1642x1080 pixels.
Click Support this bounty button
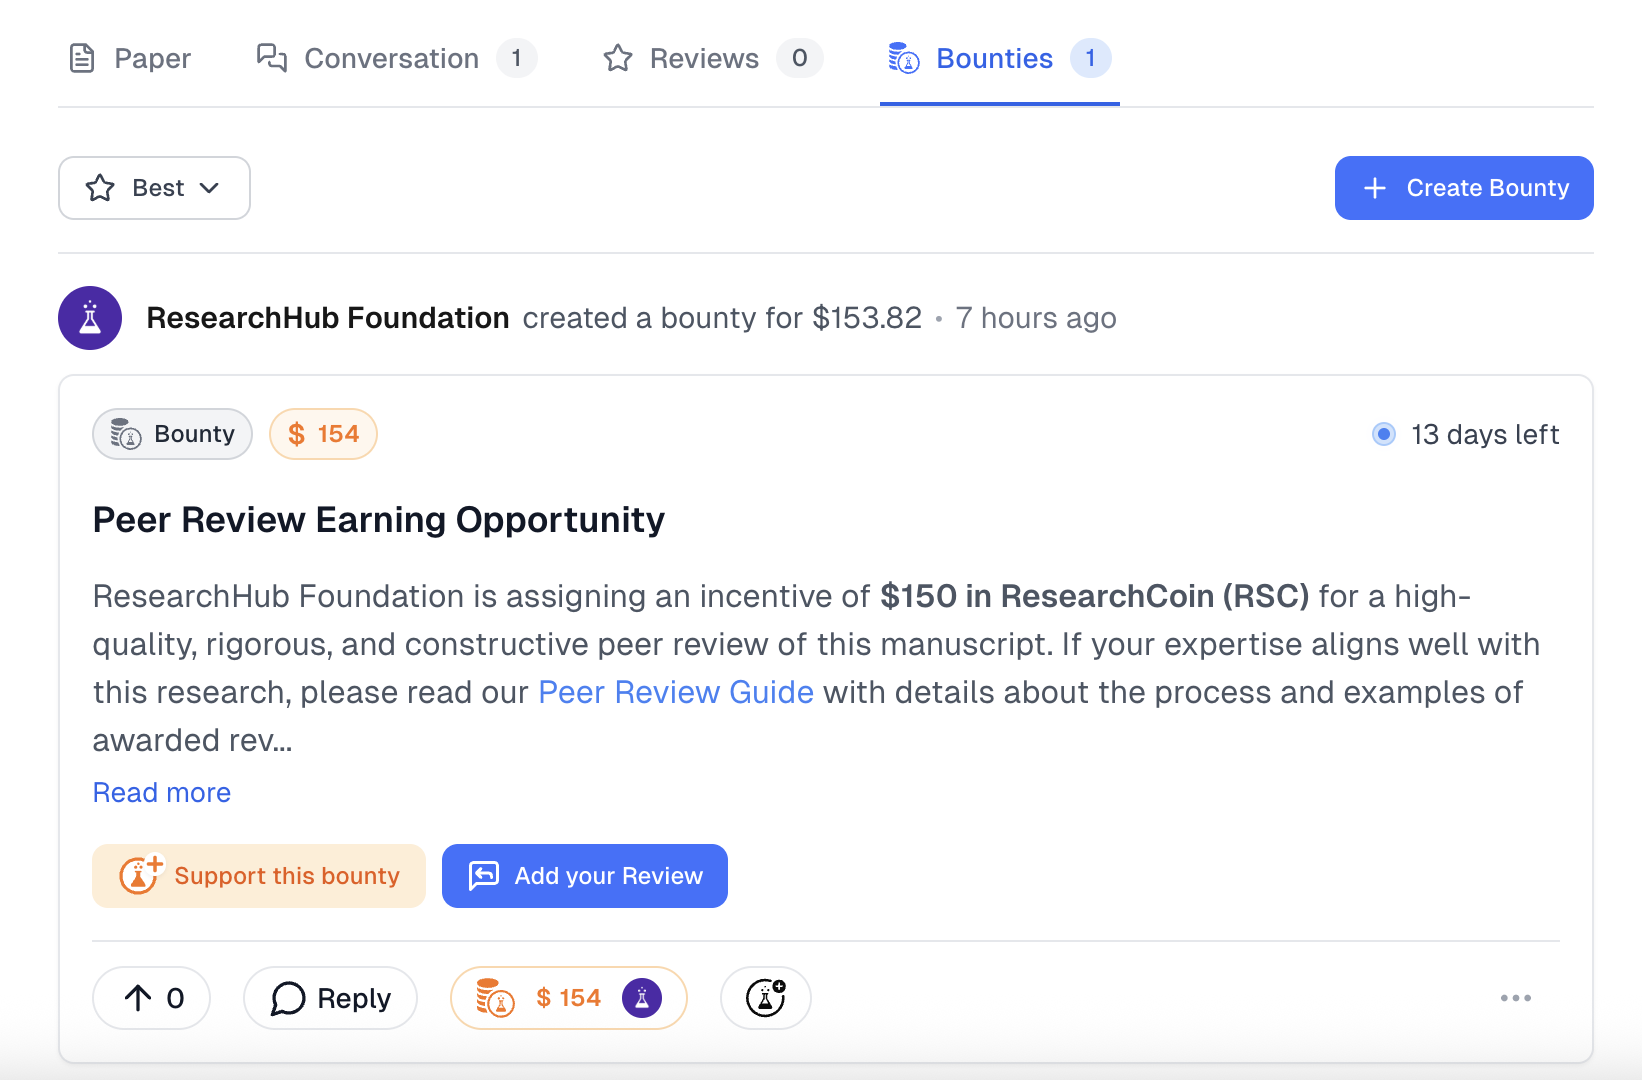click(259, 876)
